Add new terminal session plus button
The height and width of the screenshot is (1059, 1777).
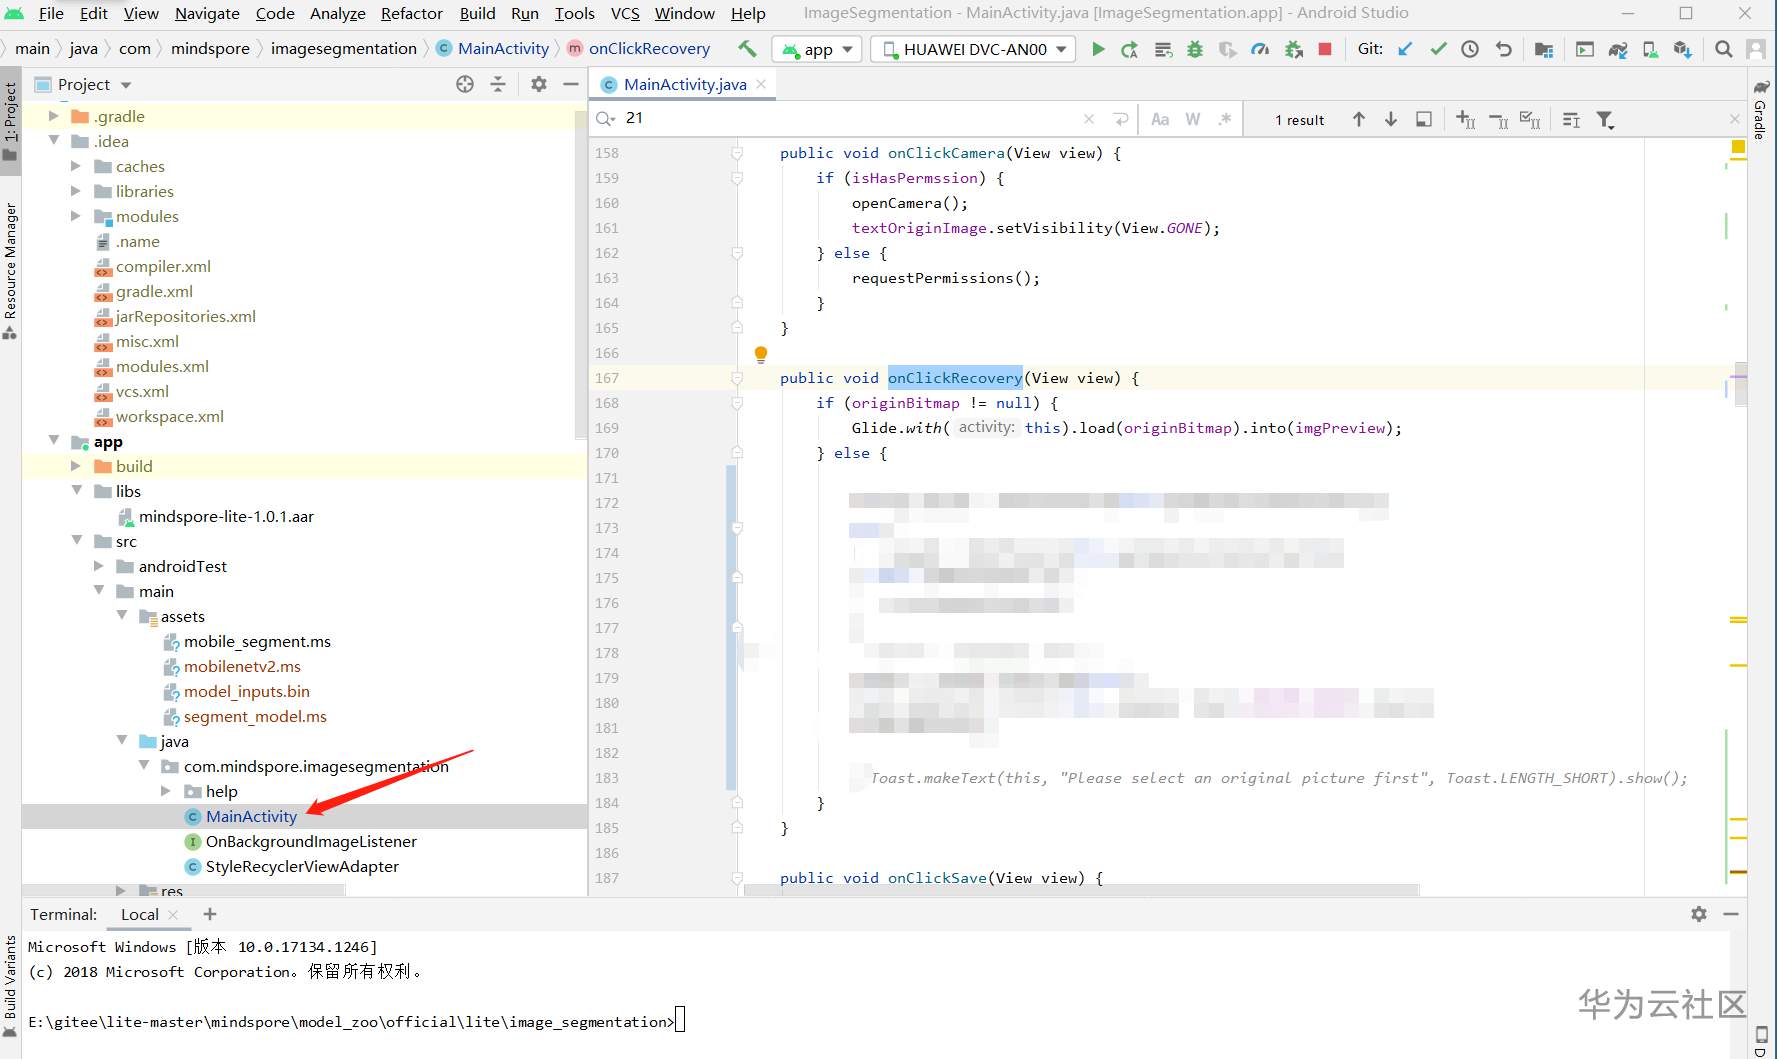click(x=210, y=914)
